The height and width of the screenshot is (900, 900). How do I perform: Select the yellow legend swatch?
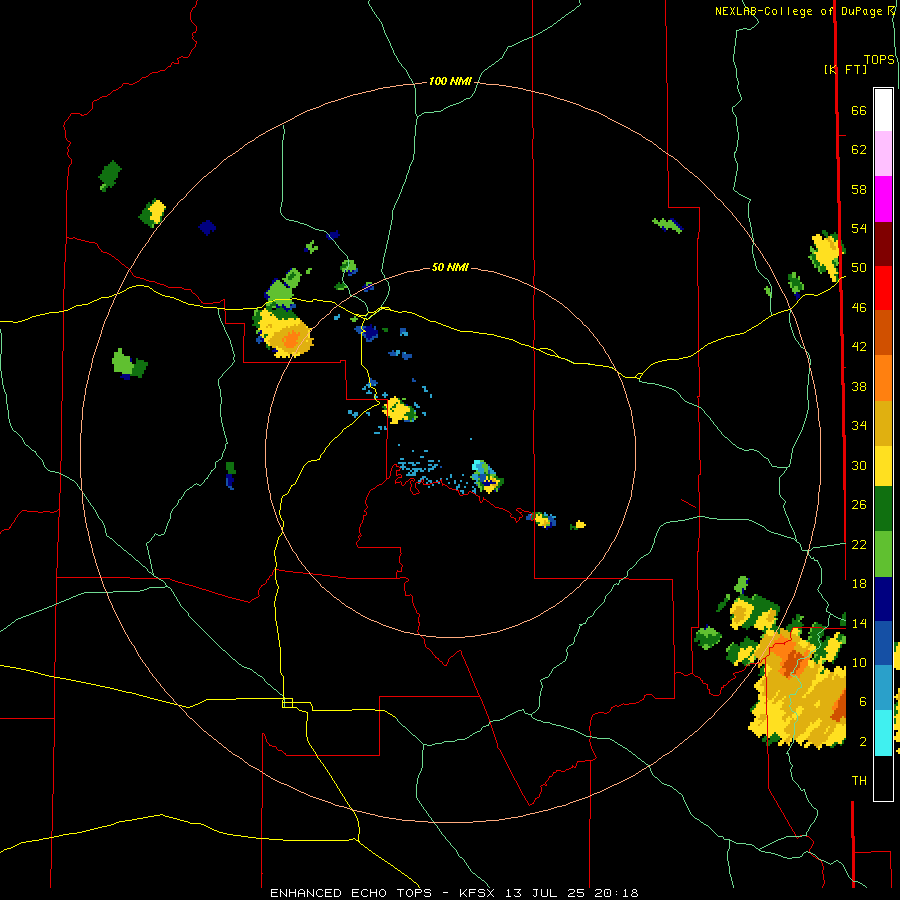click(x=883, y=466)
